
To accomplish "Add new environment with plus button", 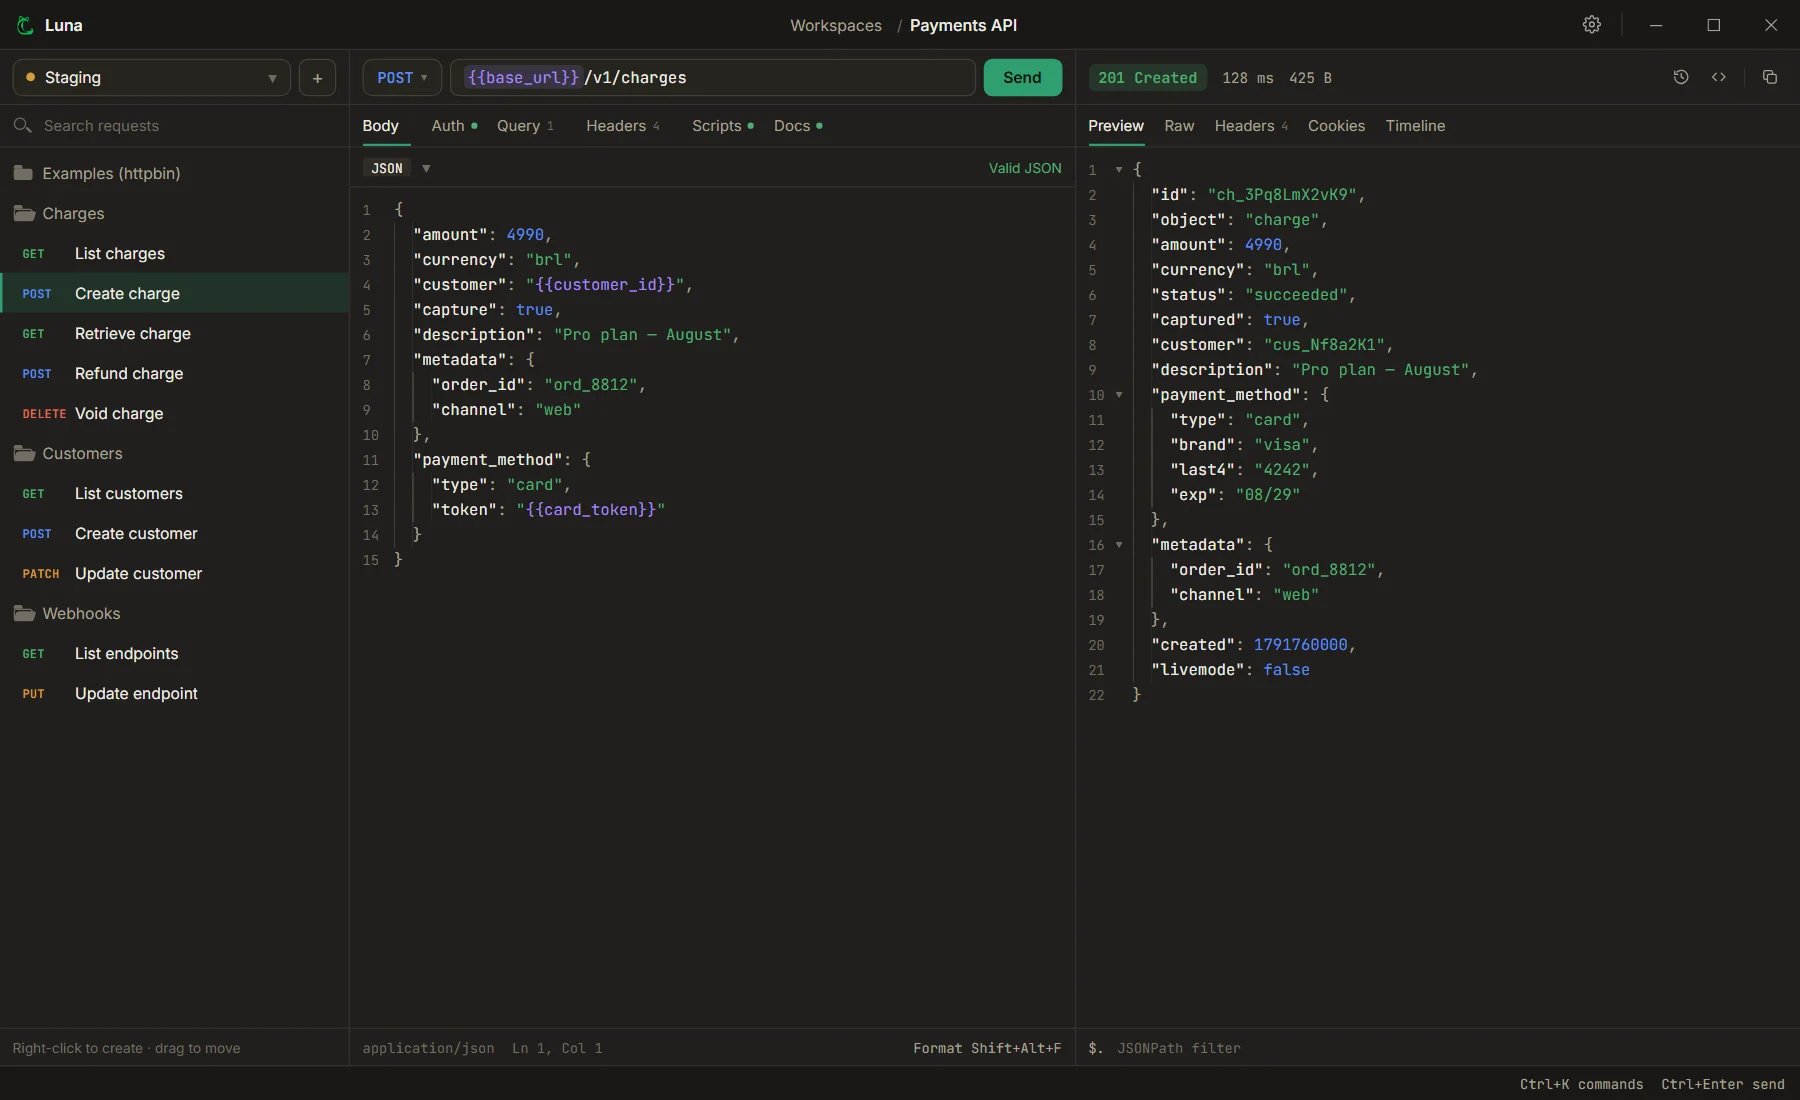I will pyautogui.click(x=317, y=77).
